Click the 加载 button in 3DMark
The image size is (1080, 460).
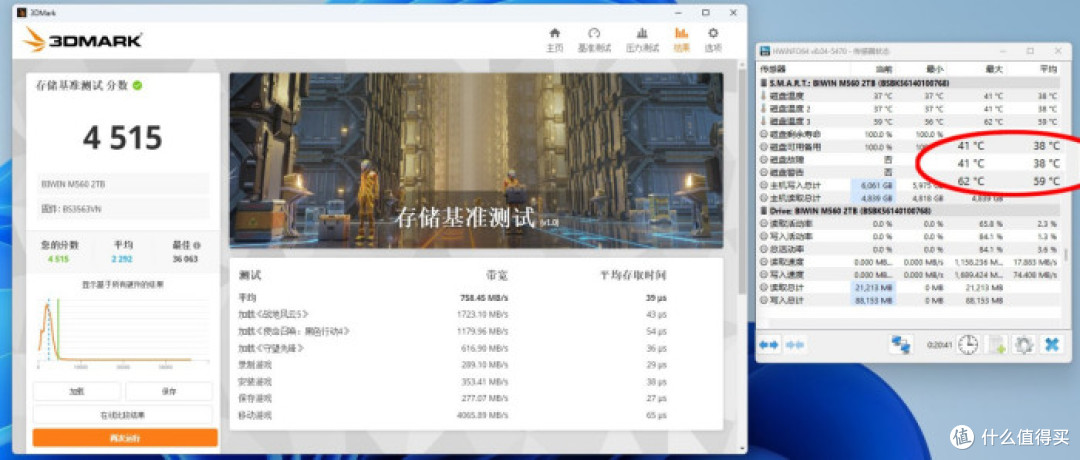coord(76,391)
